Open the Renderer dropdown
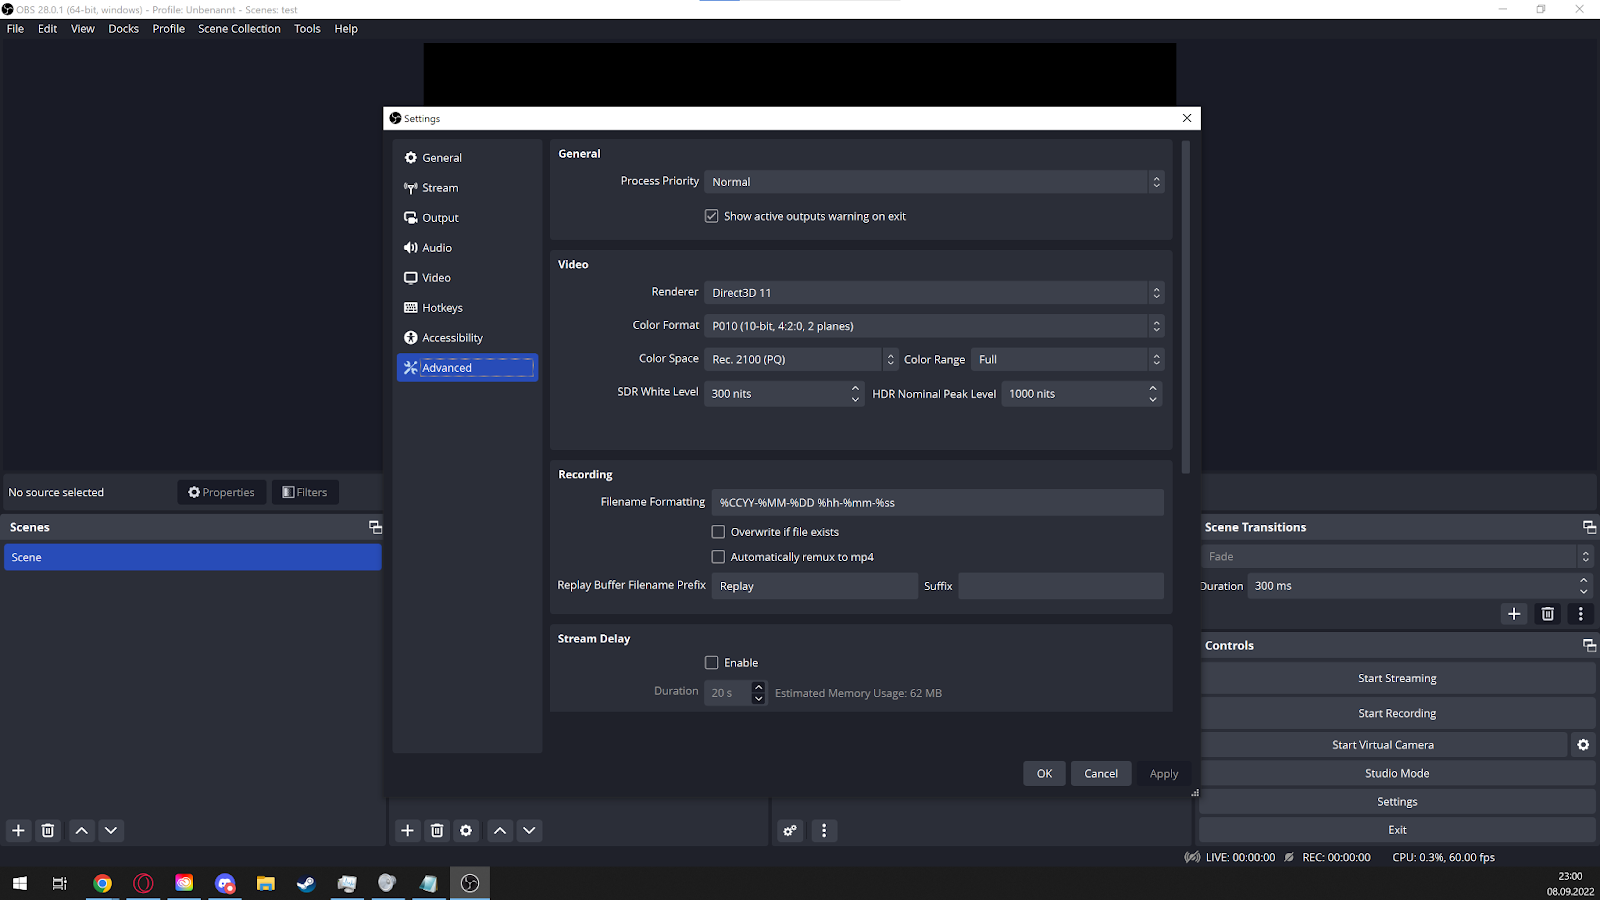1600x900 pixels. point(934,293)
